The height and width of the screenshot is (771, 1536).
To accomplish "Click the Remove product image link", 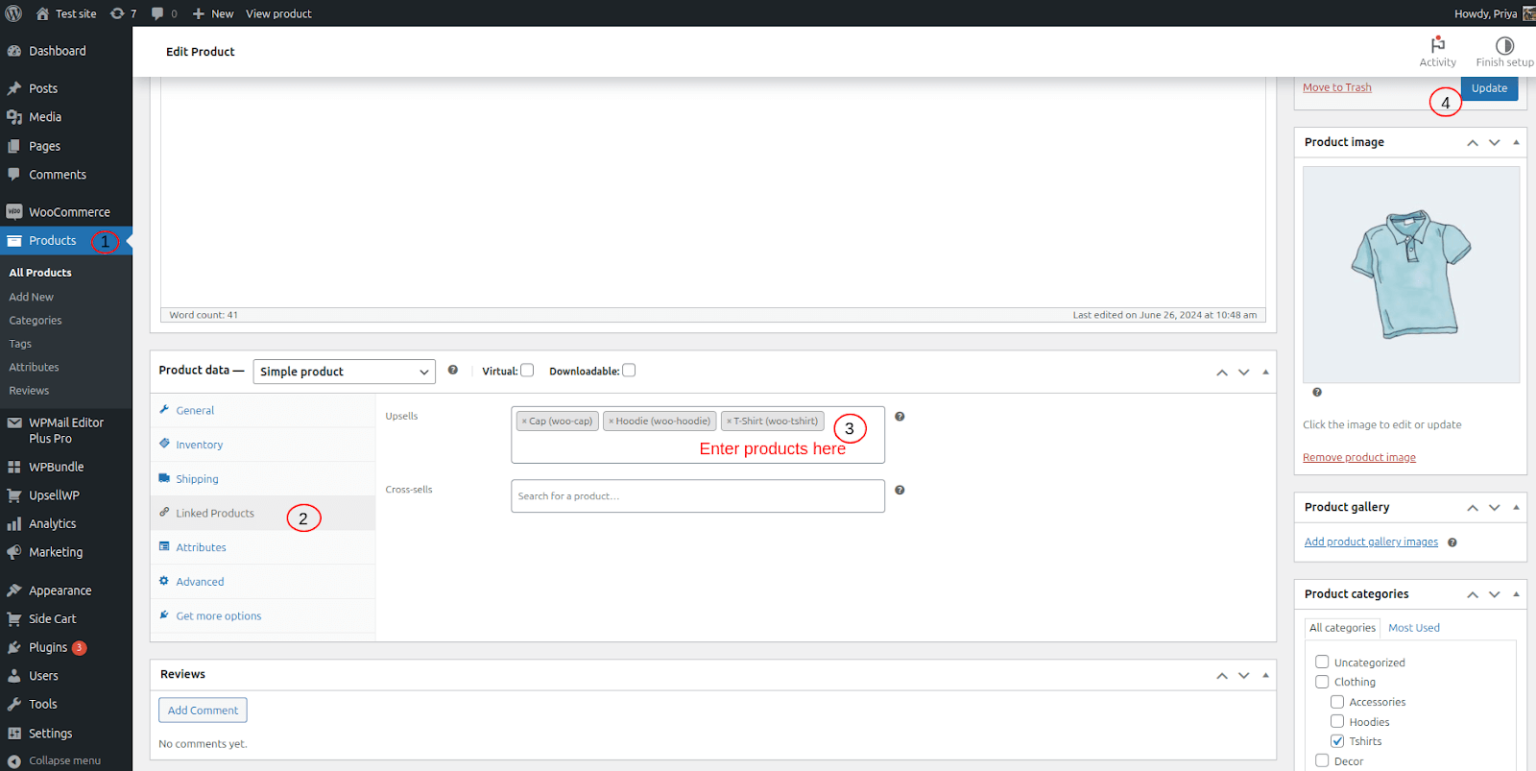I will point(1359,456).
